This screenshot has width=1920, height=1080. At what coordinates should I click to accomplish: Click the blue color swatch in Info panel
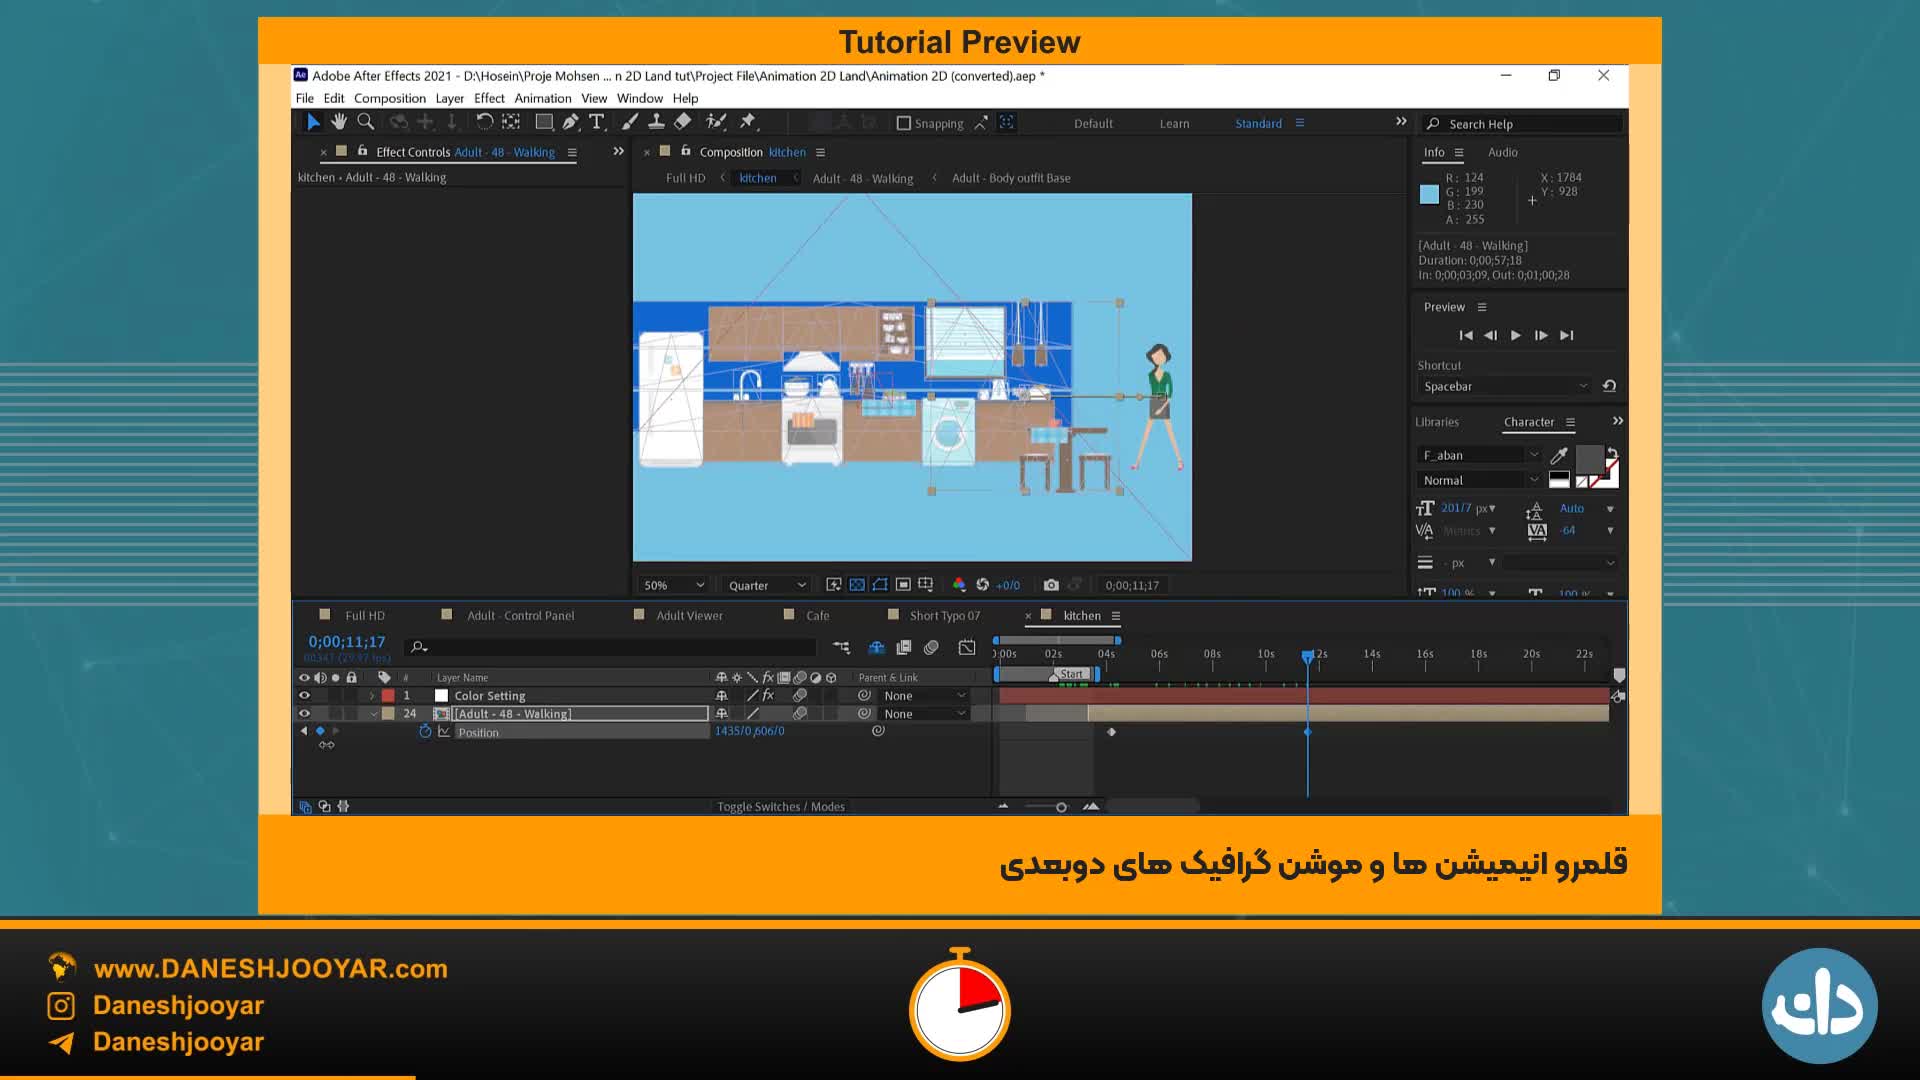click(1429, 194)
